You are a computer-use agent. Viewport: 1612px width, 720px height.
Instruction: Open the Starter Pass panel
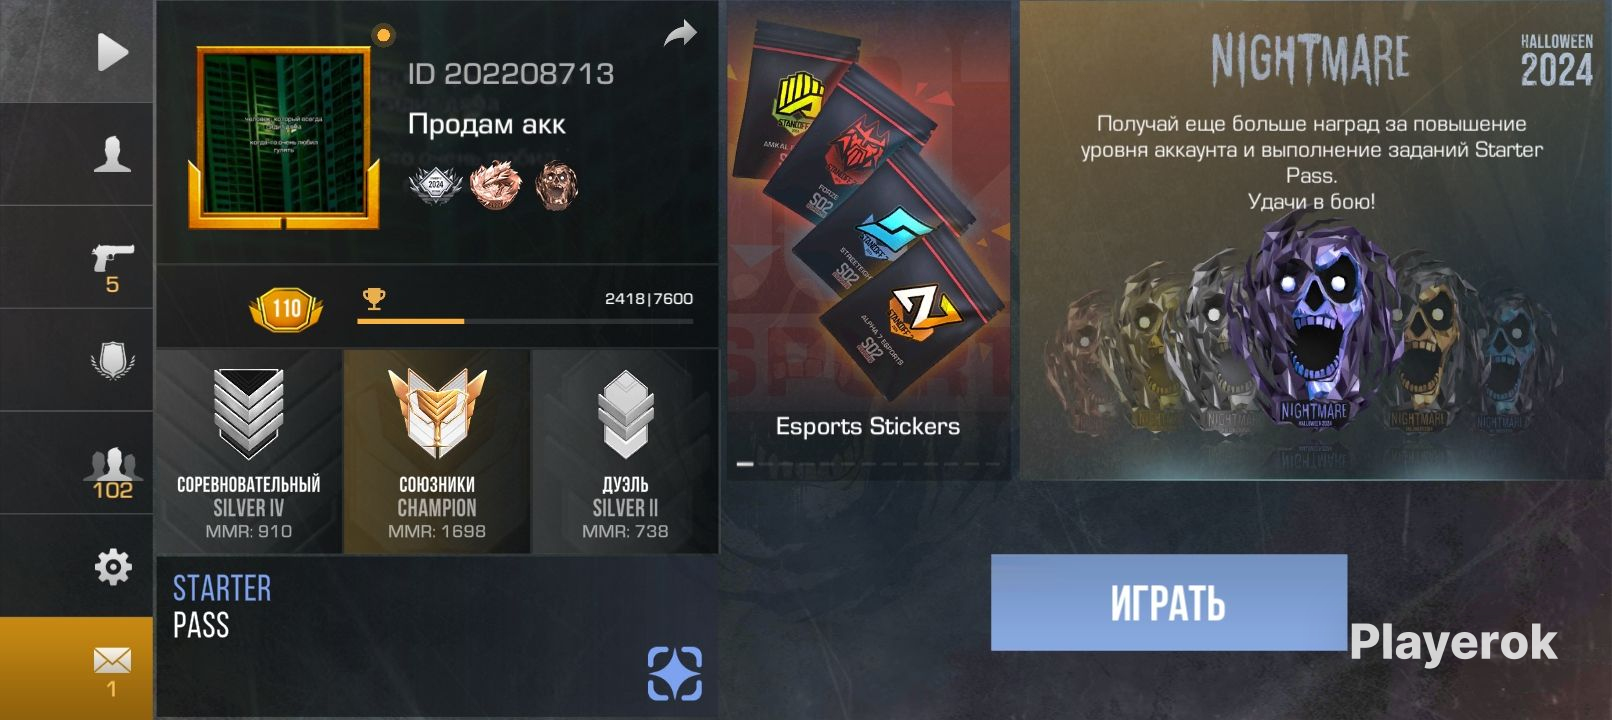tap(437, 638)
